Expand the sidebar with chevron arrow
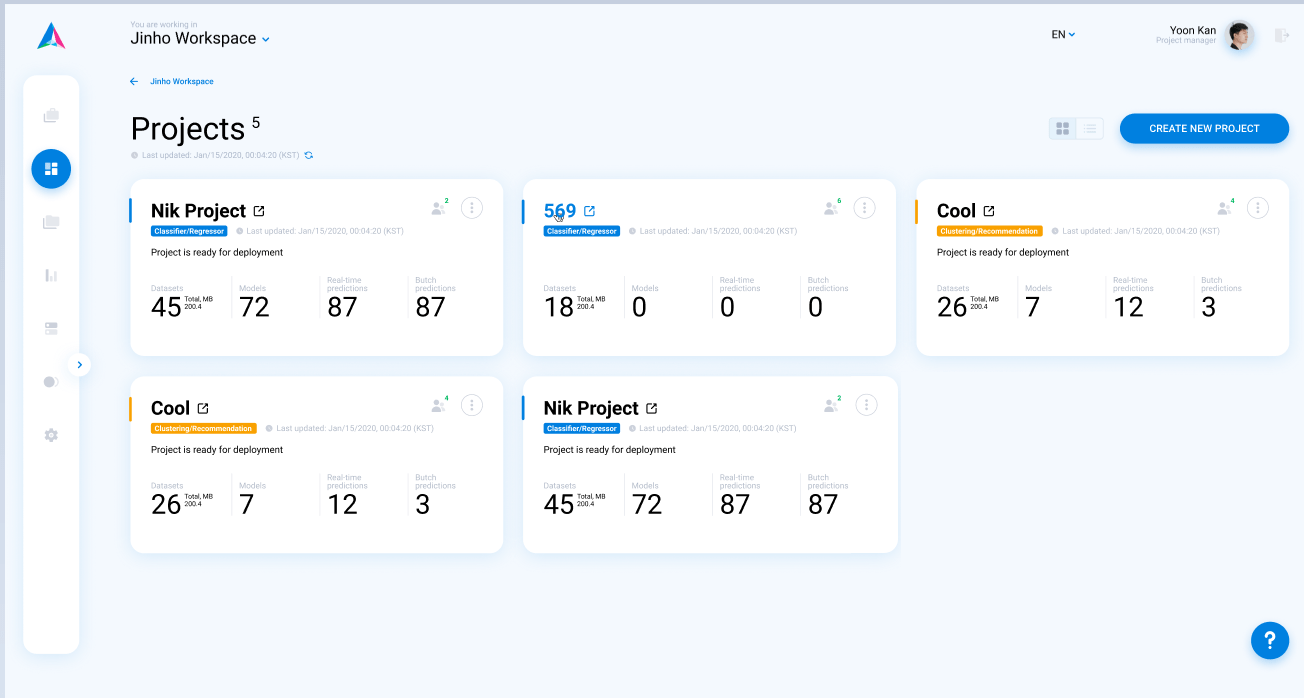The image size is (1304, 698). 80,365
